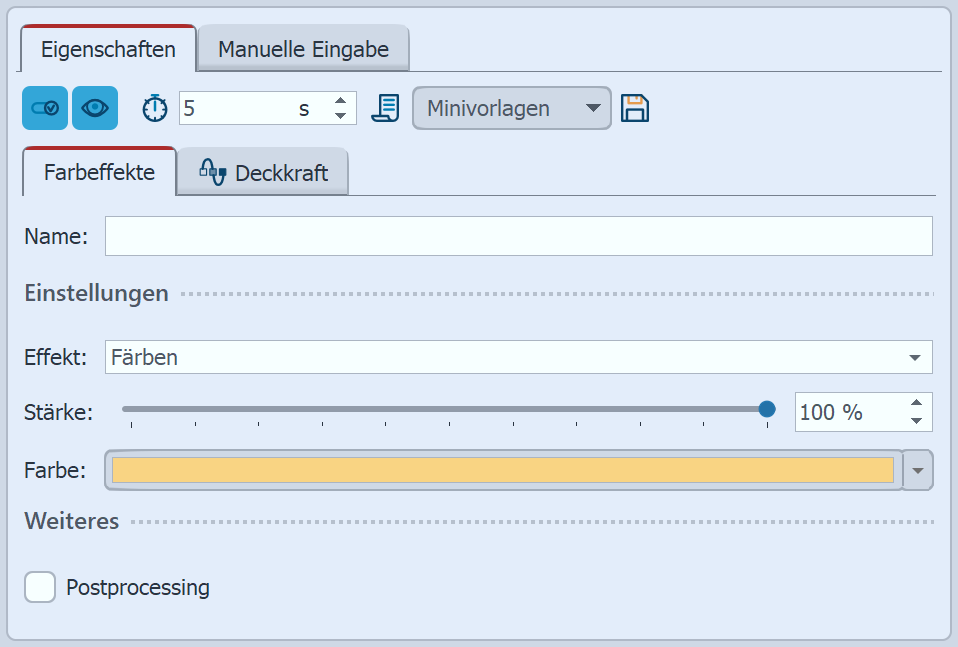This screenshot has width=958, height=647.
Task: Select the Eigenschaften tab
Action: tap(108, 49)
